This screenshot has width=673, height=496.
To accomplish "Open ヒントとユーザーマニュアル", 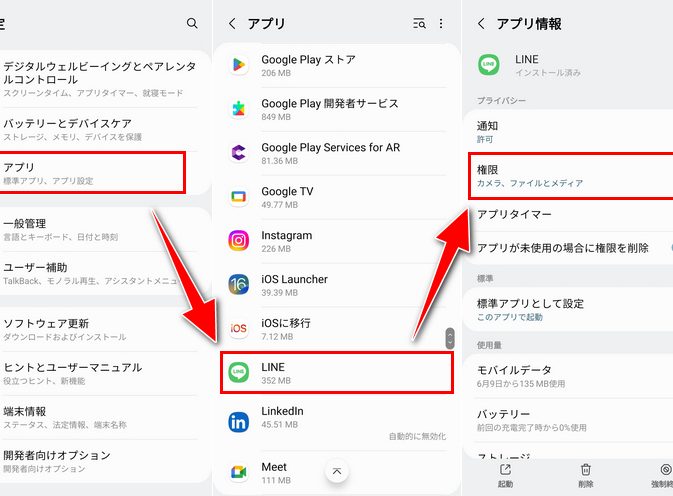I will click(100, 373).
